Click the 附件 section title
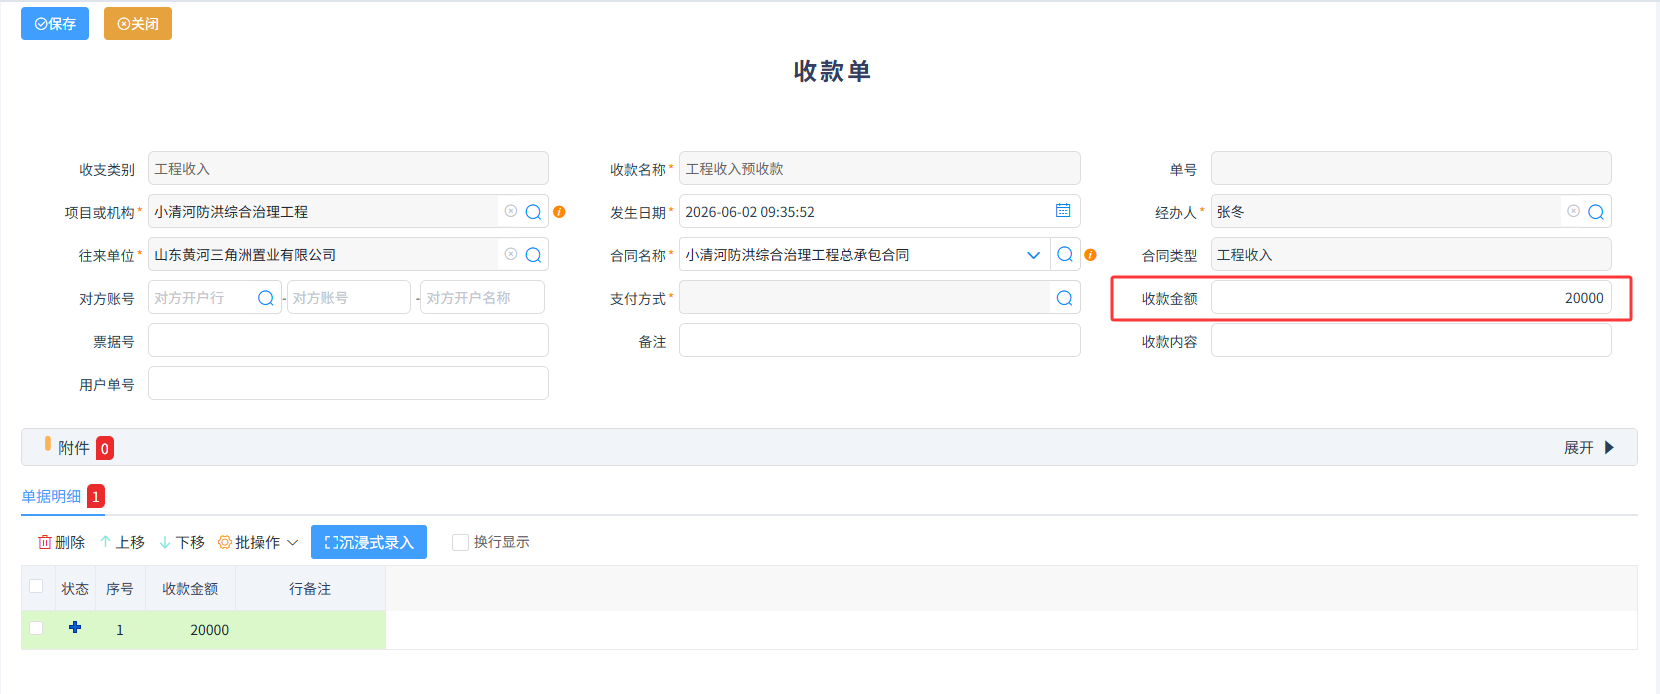Screen dimensions: 1660x694 click(74, 448)
